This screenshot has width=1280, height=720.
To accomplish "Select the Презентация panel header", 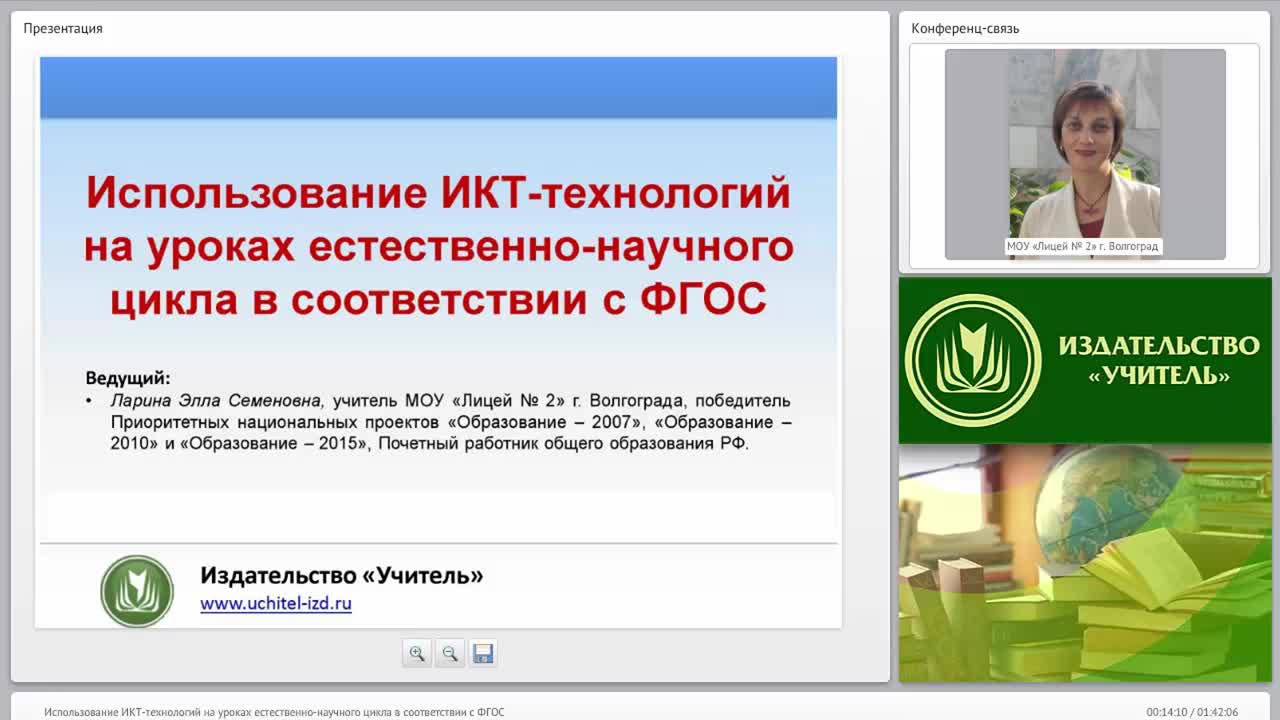I will (63, 28).
